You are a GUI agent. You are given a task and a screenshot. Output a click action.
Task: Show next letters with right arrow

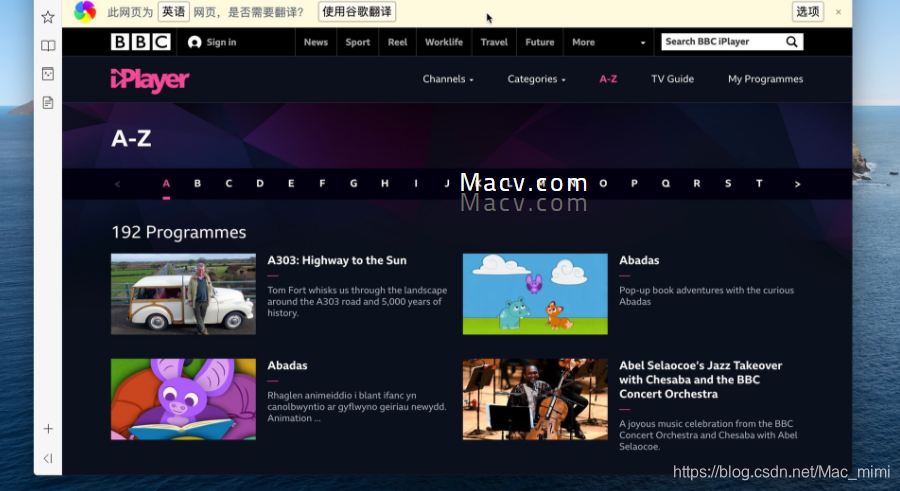pyautogui.click(x=797, y=184)
